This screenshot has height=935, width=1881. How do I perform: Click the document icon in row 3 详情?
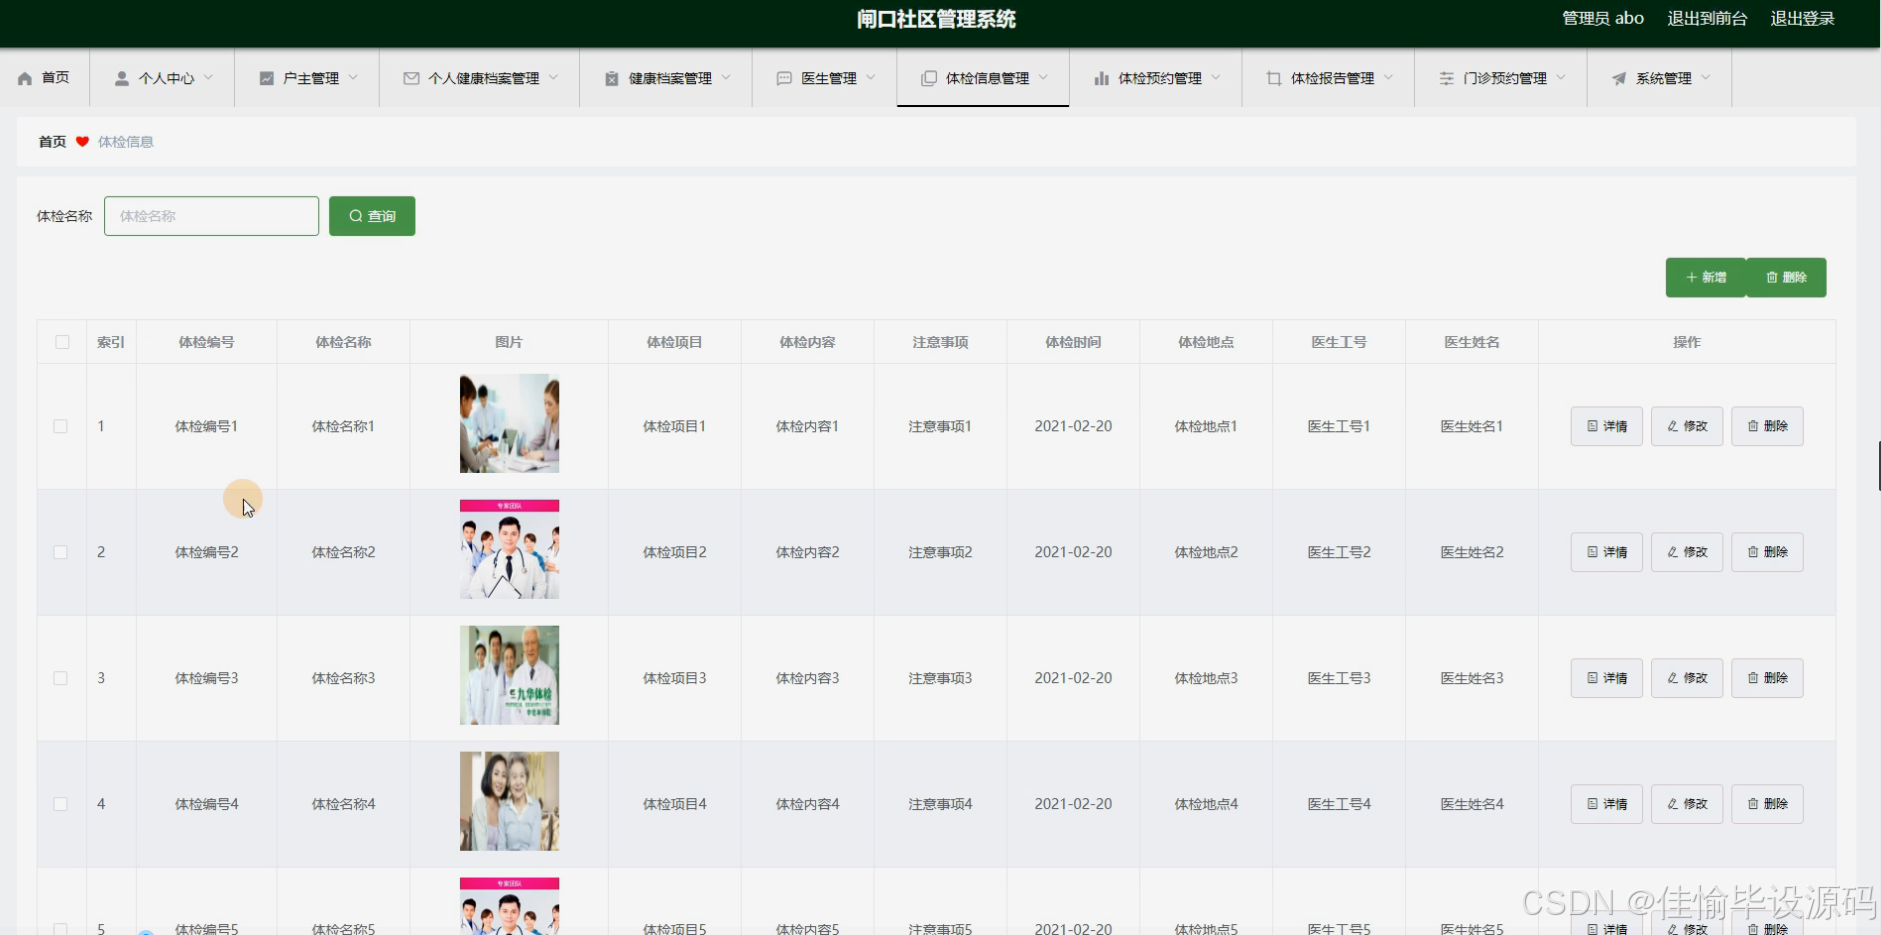[x=1592, y=678]
